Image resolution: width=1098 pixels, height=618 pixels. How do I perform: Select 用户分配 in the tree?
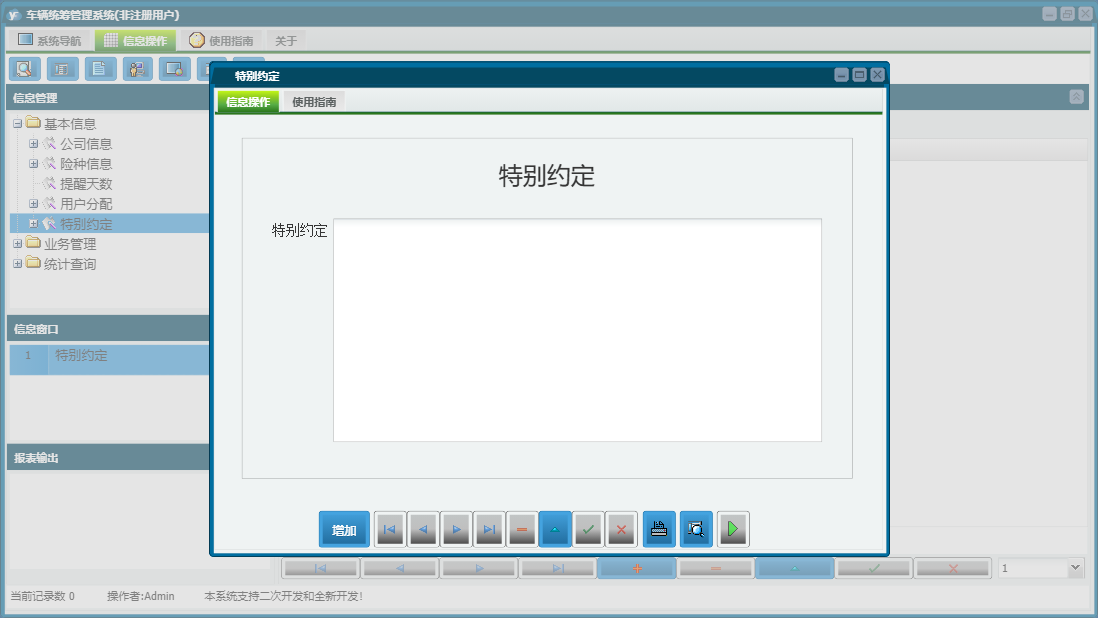click(x=85, y=204)
